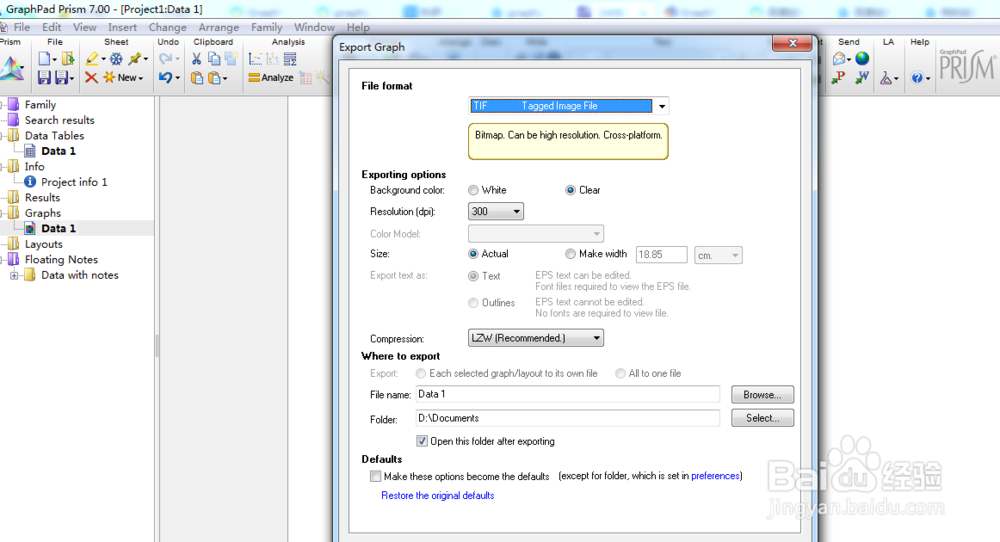1000x542 pixels.
Task: Click the blue question mark Help icon
Action: pos(917,78)
